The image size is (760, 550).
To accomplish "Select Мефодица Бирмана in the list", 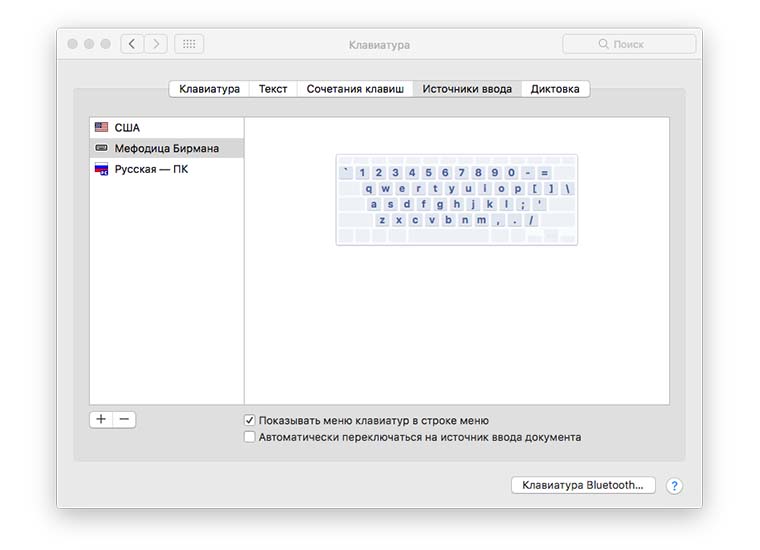I will pos(167,148).
